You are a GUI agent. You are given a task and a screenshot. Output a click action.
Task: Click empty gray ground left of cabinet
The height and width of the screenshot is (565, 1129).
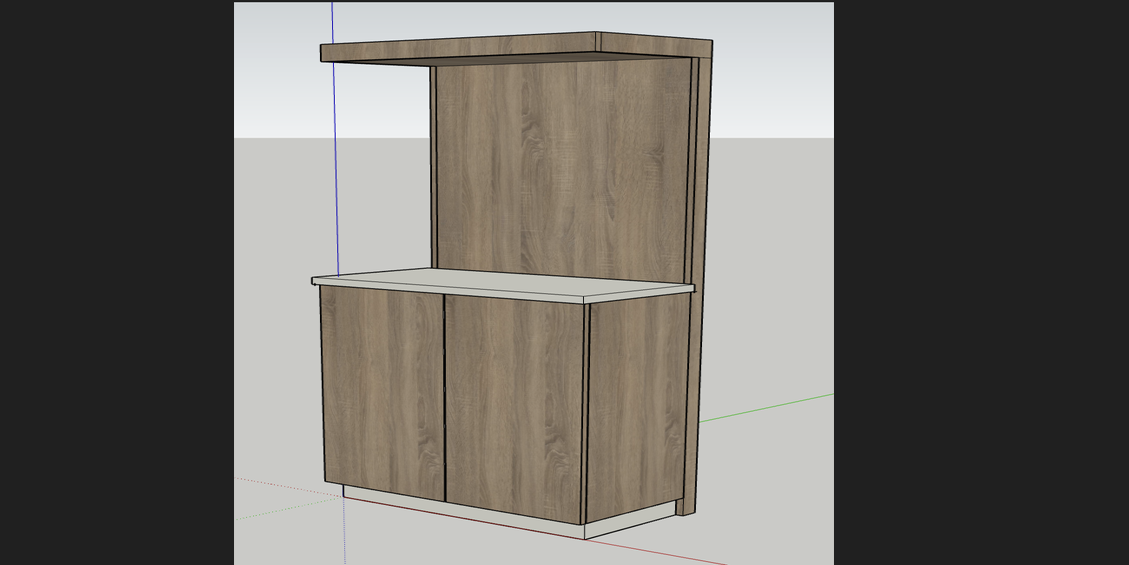(x=275, y=350)
